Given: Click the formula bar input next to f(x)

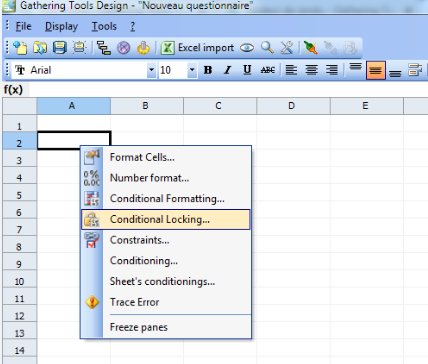Looking at the screenshot, I should (229, 89).
